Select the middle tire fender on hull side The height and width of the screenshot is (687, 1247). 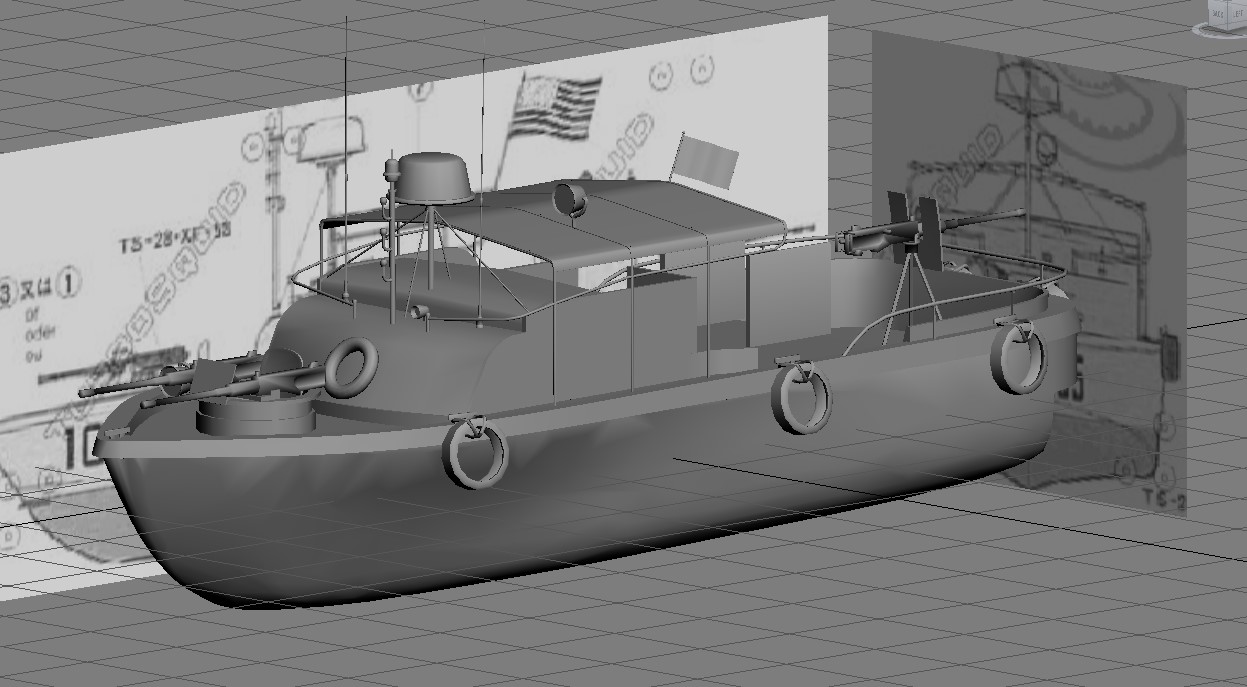[x=801, y=397]
